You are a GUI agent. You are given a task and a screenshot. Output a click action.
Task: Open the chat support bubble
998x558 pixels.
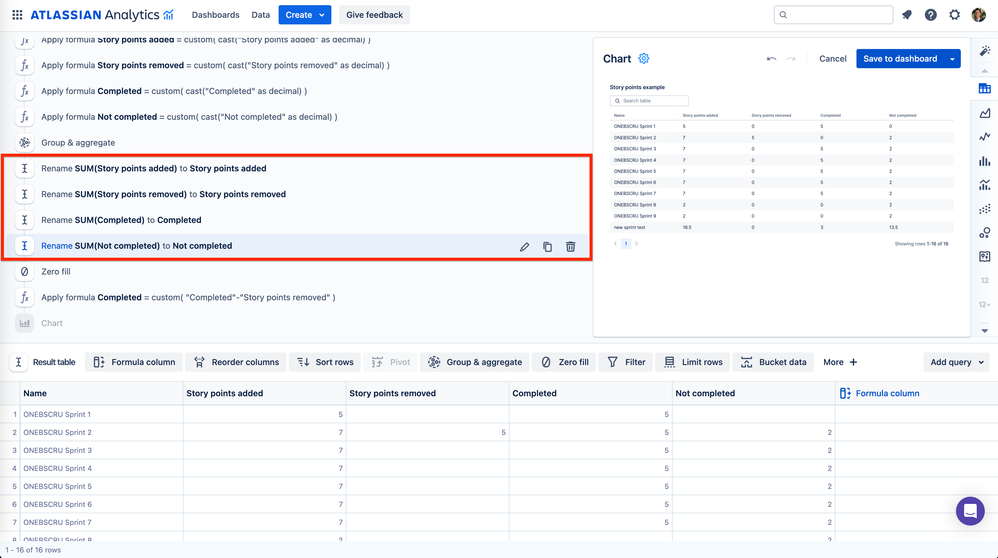coord(970,511)
